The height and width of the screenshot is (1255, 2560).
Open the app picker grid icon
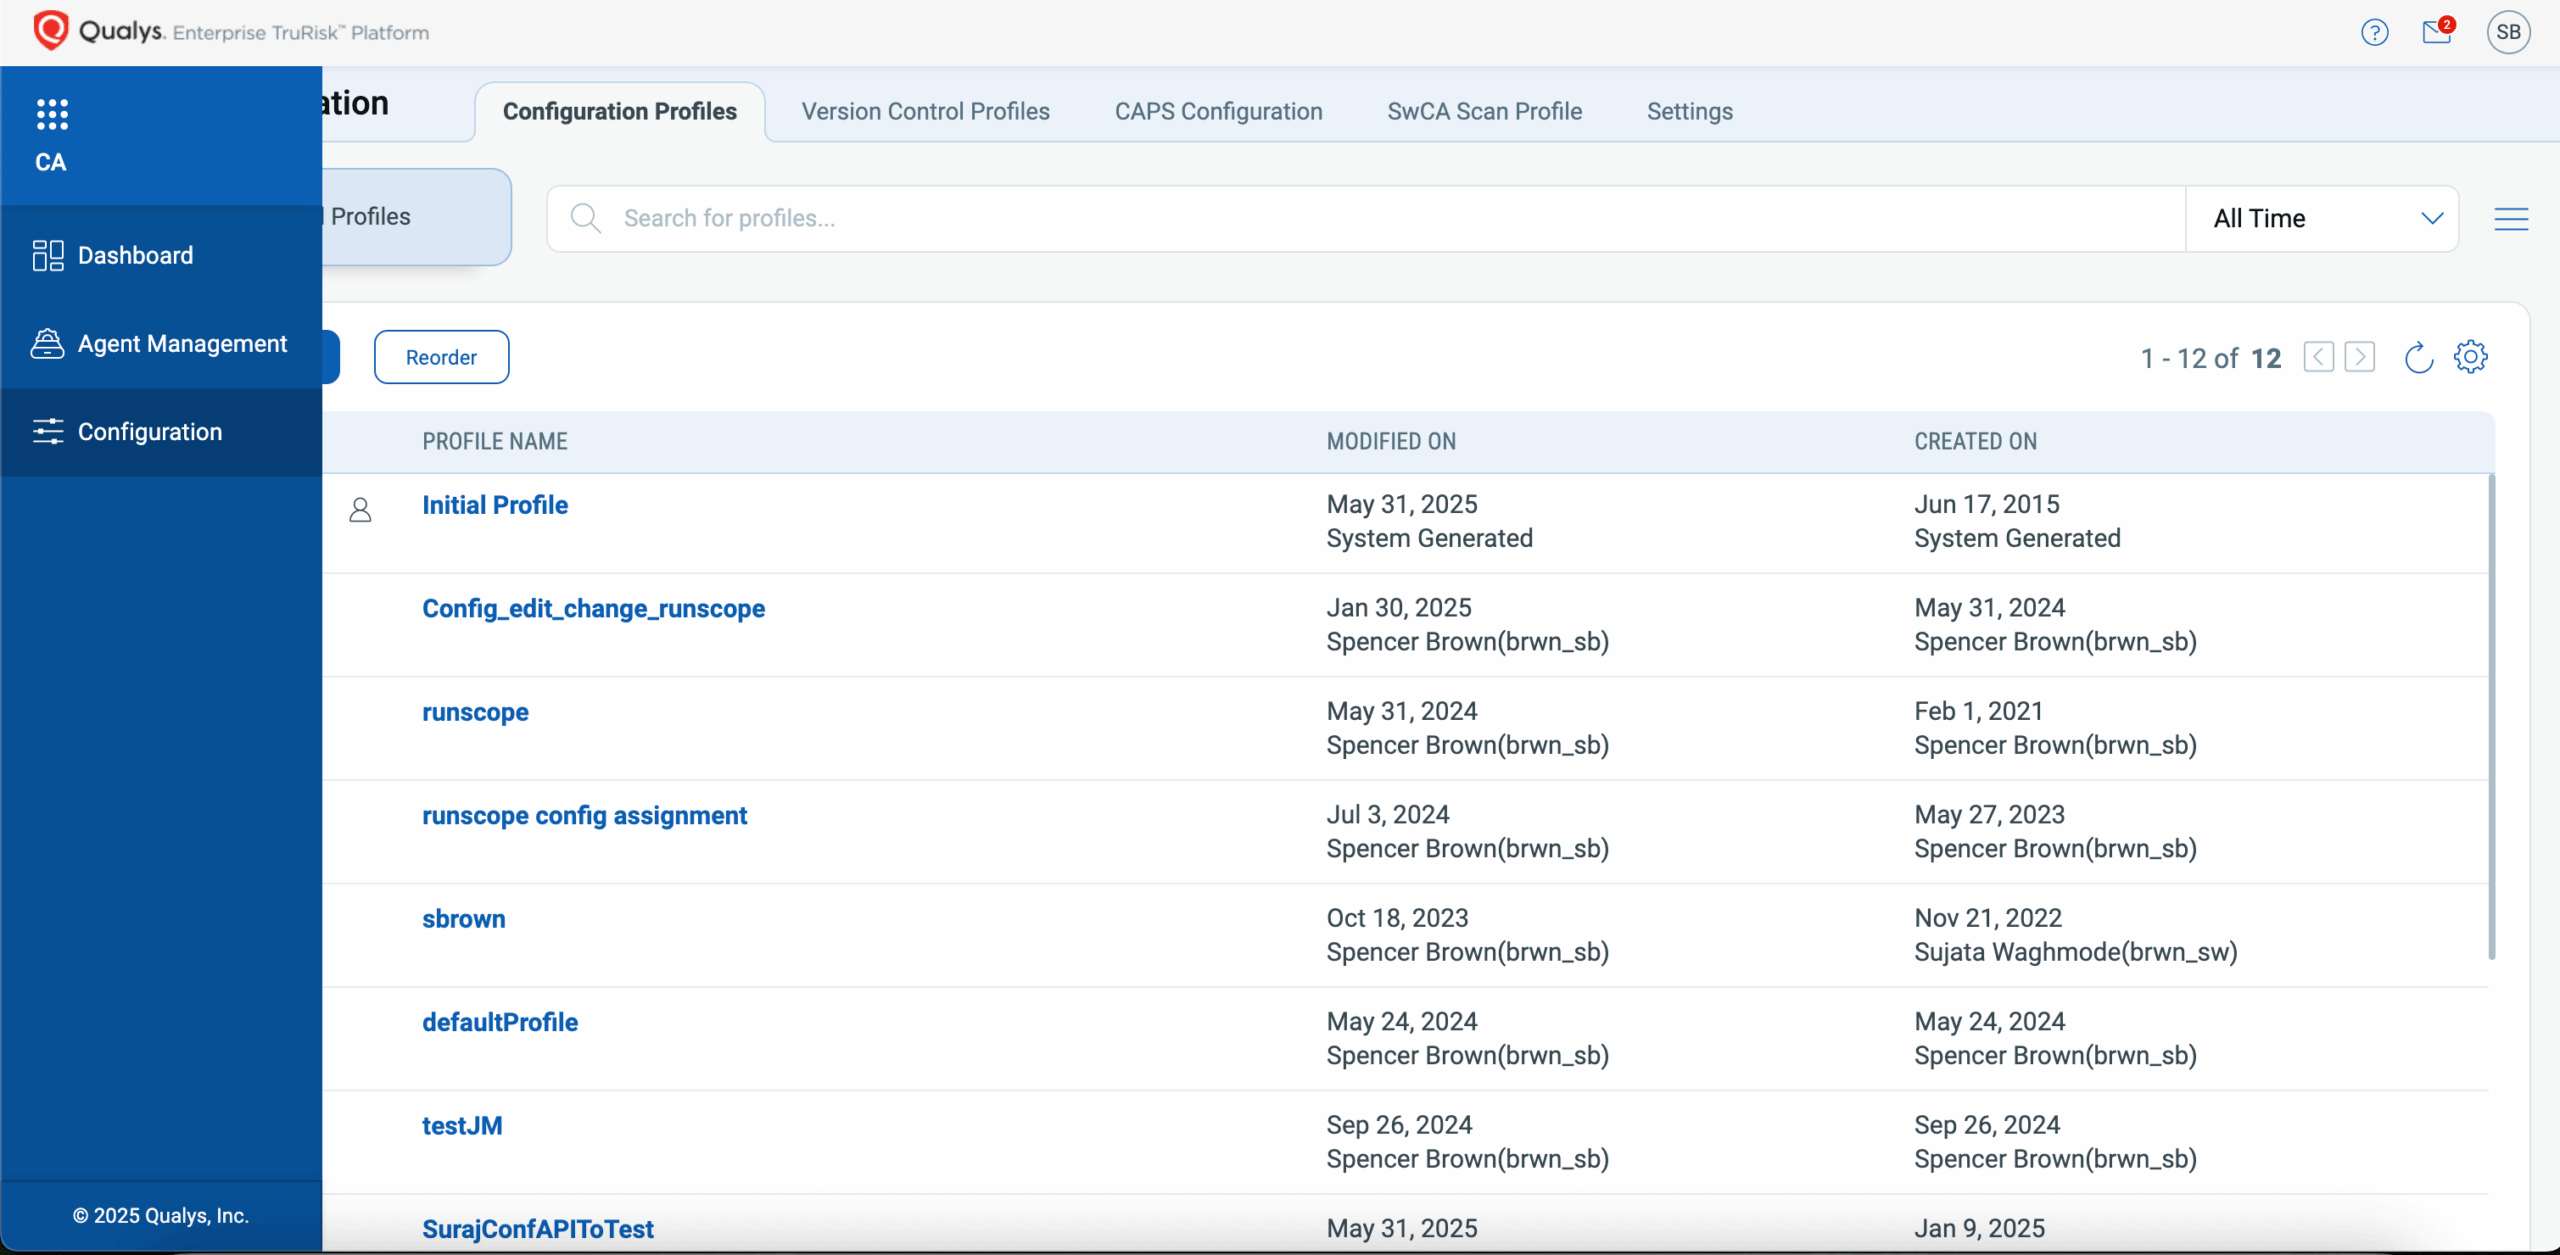52,114
